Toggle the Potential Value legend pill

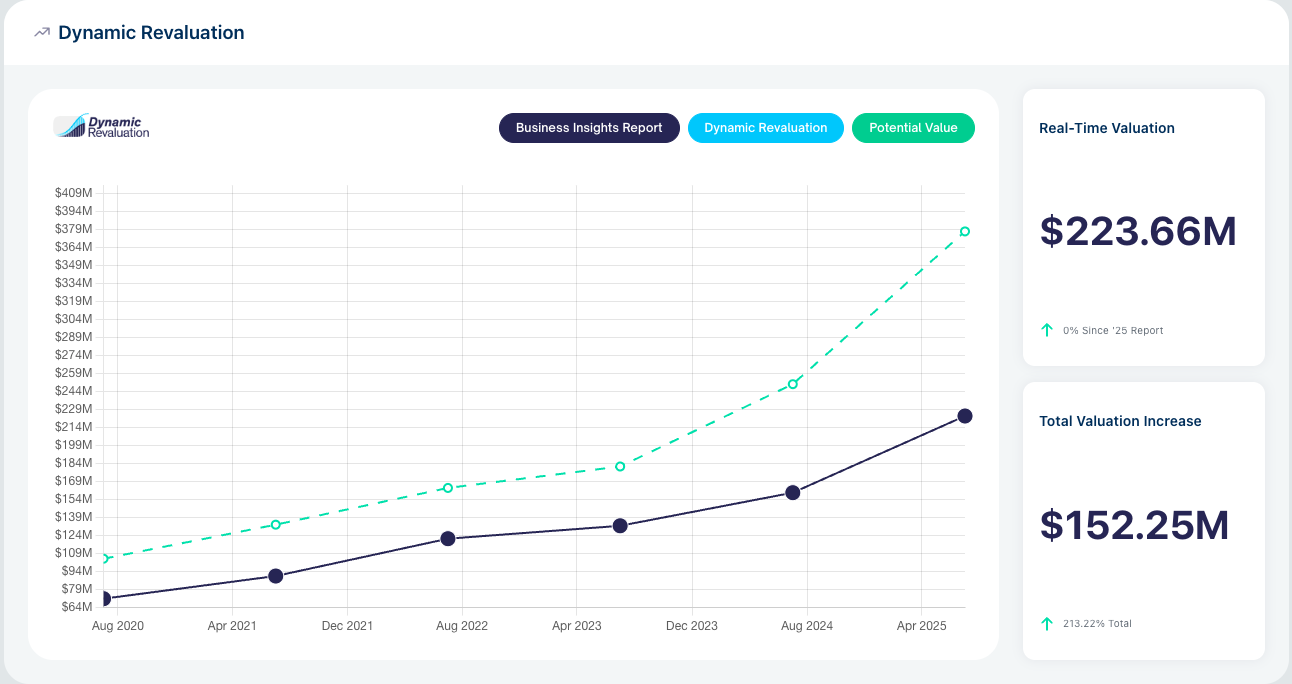[x=913, y=128]
